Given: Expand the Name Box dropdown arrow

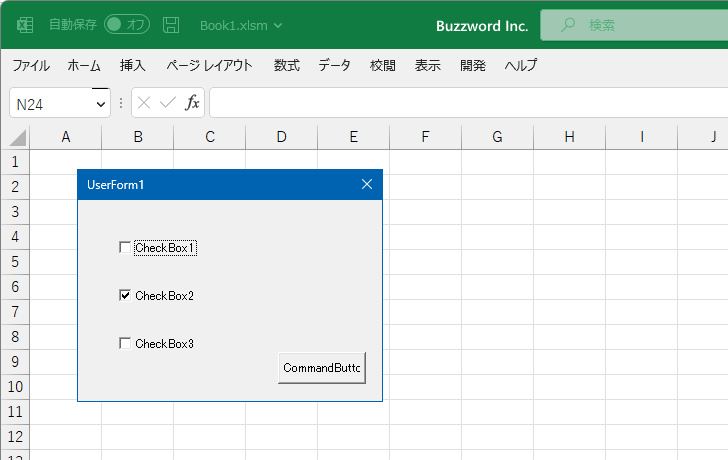Looking at the screenshot, I should (100, 104).
